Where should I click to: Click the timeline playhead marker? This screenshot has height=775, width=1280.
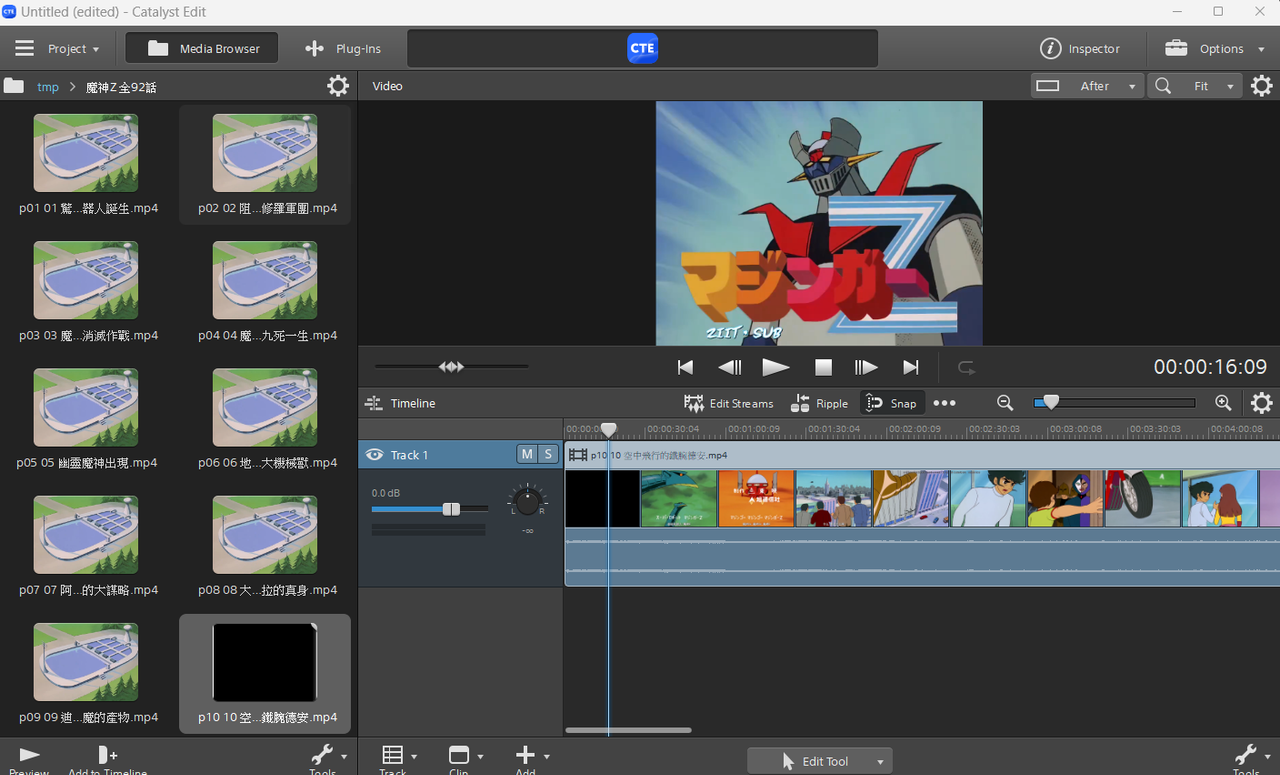(x=608, y=430)
